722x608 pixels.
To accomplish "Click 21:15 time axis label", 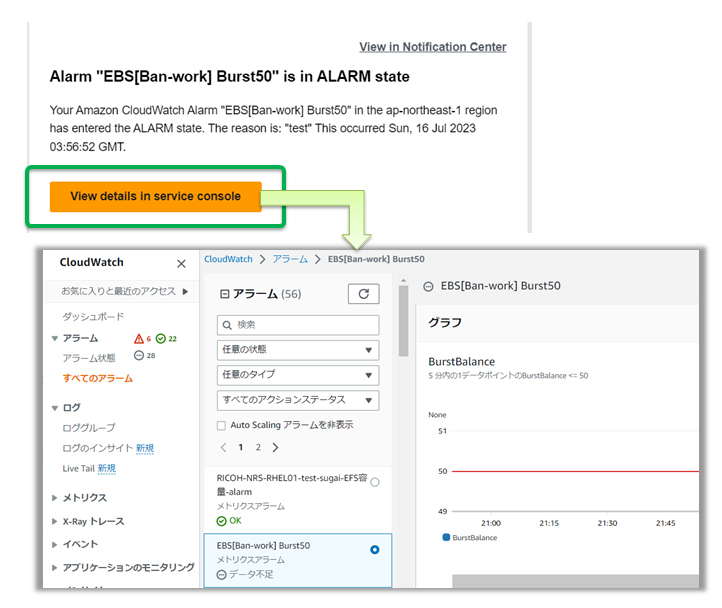I will pyautogui.click(x=549, y=523).
